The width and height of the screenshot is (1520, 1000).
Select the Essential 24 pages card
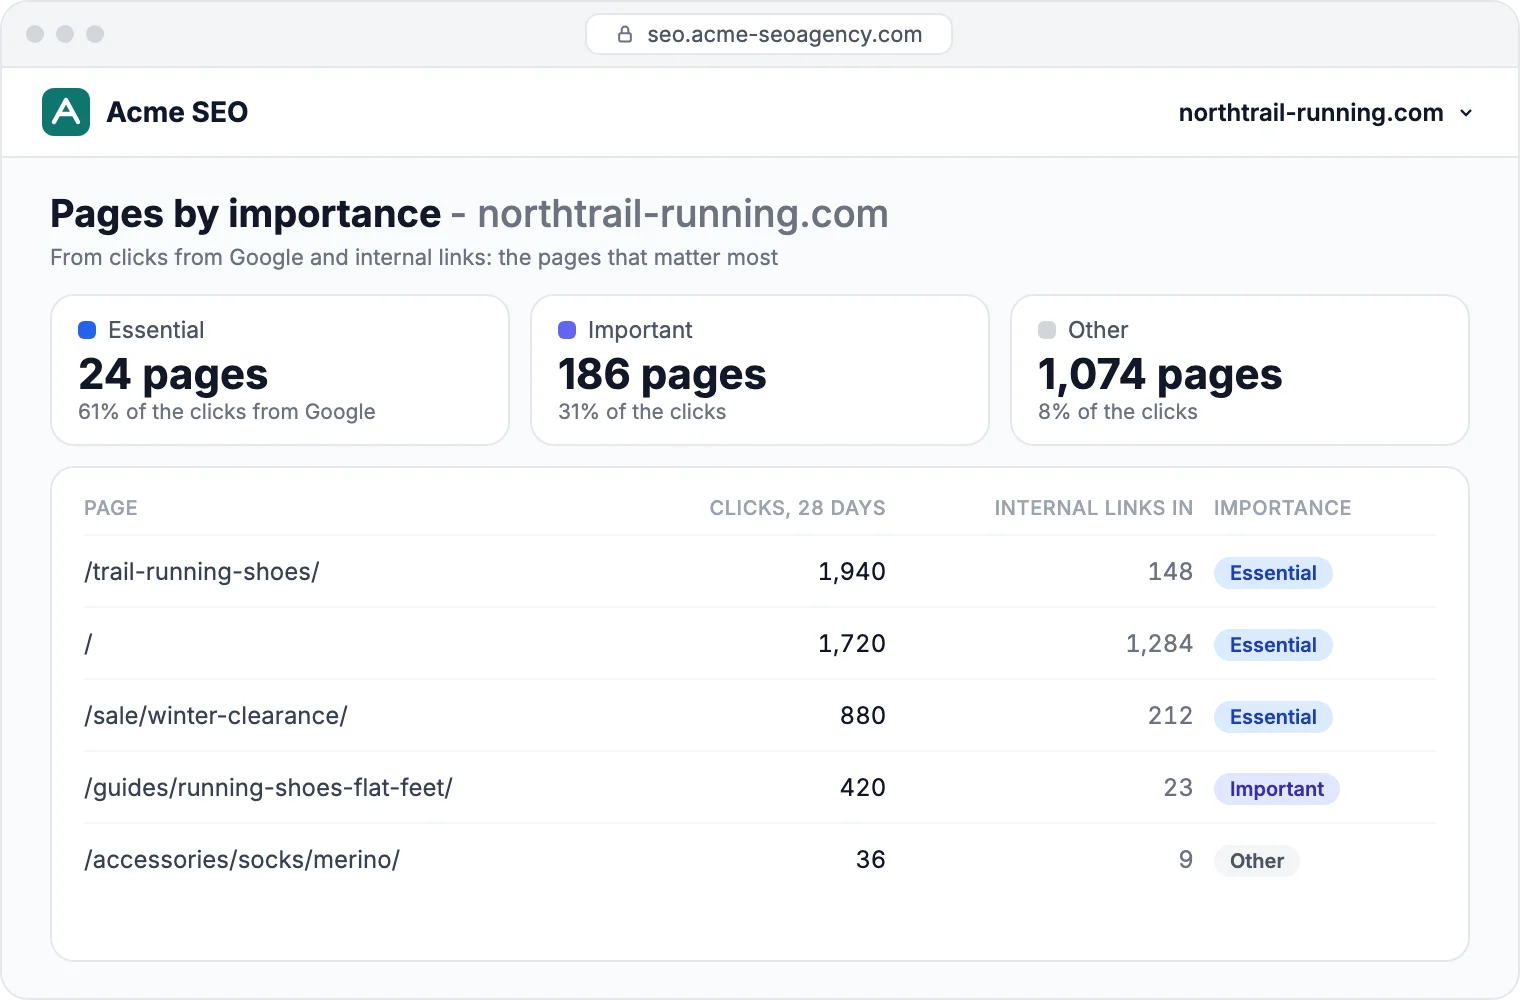tap(280, 370)
